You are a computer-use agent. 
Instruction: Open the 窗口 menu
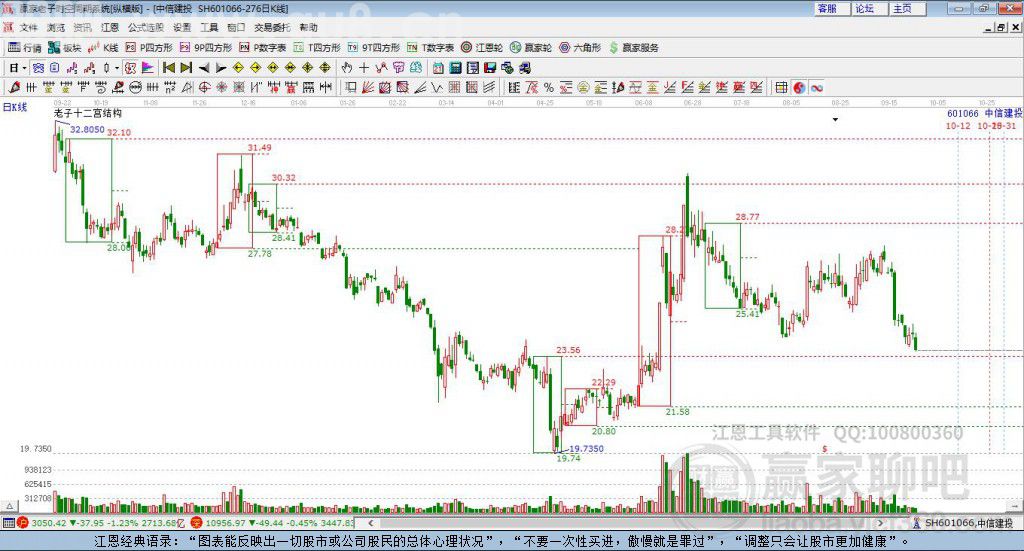click(x=236, y=27)
